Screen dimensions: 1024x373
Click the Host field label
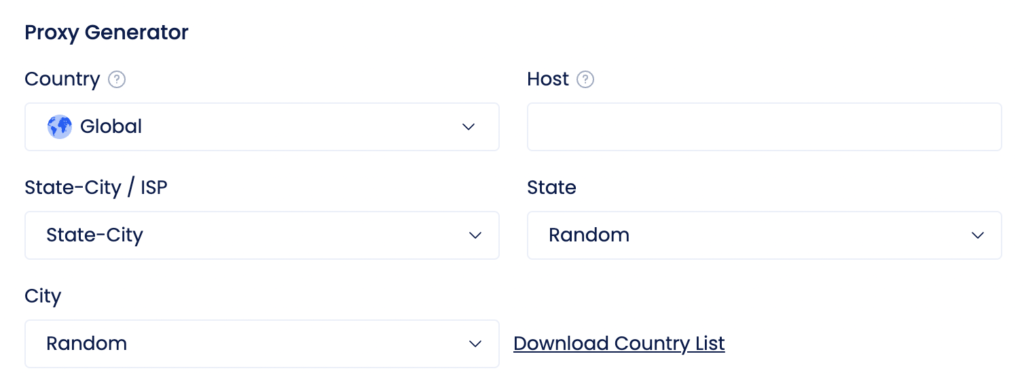coord(548,80)
